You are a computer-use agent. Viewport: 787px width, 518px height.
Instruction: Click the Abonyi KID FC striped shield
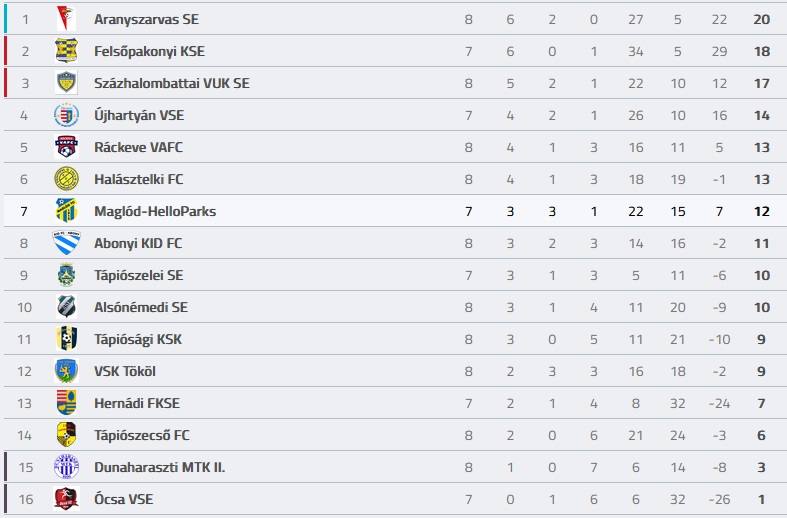point(66,243)
